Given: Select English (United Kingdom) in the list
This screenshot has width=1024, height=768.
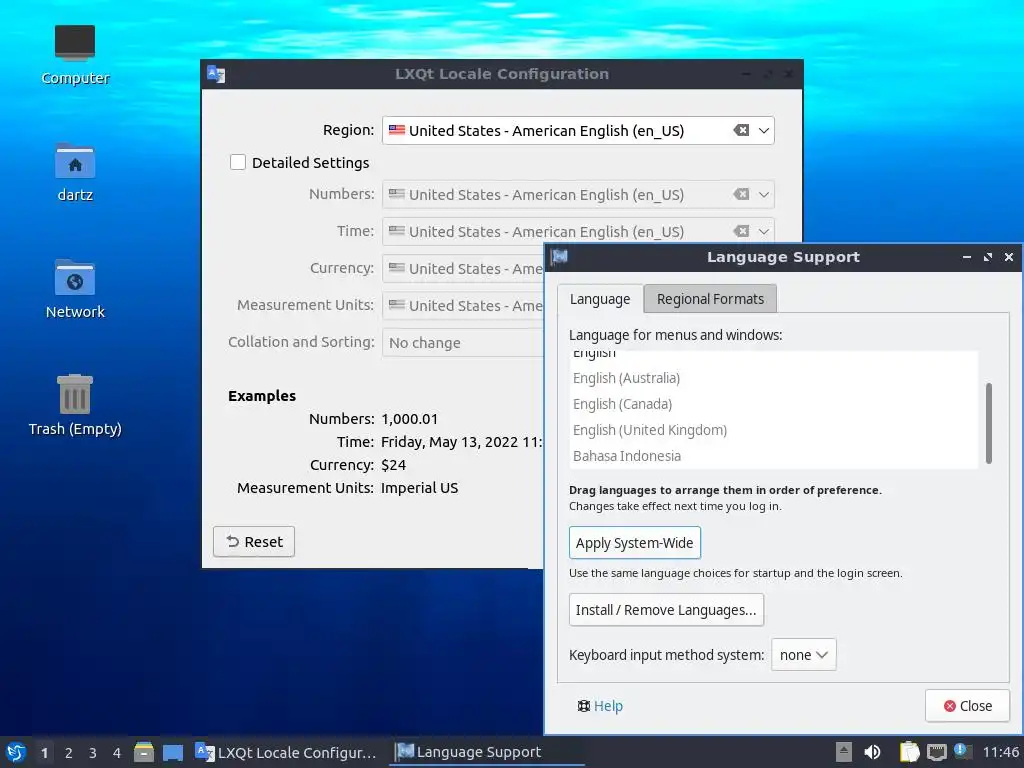Looking at the screenshot, I should click(774, 430).
